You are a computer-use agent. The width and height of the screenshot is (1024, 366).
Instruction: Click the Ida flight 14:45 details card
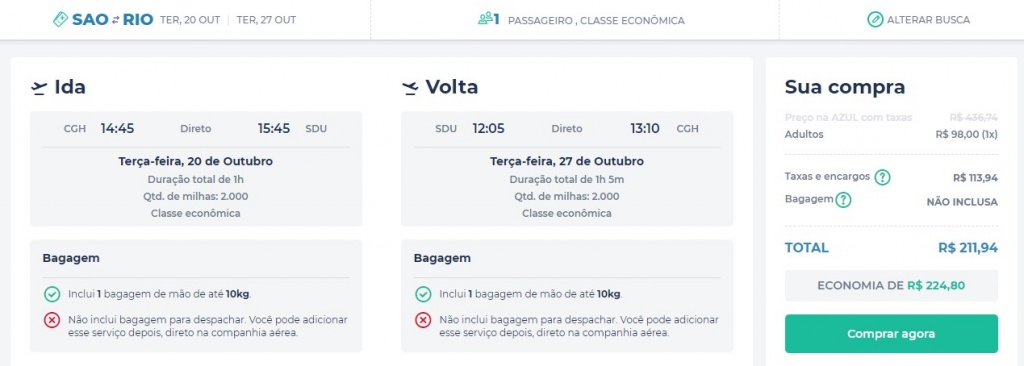click(196, 169)
